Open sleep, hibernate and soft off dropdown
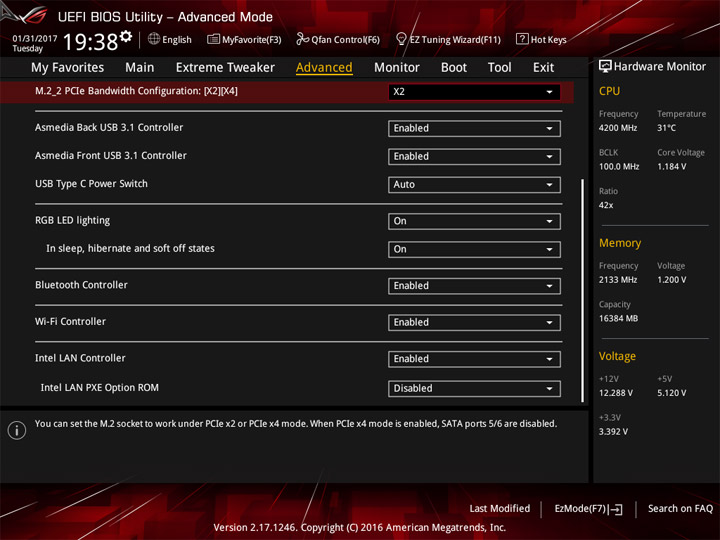 [474, 249]
